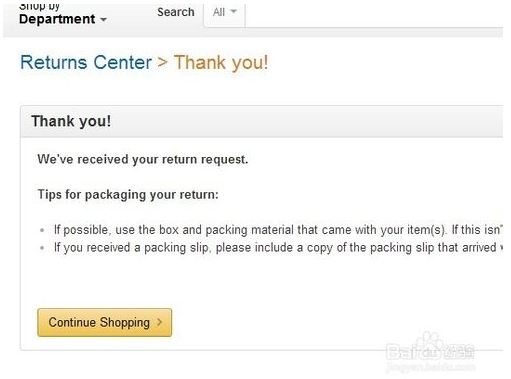
Task: Click the tip about box and packing material
Action: tap(278, 230)
